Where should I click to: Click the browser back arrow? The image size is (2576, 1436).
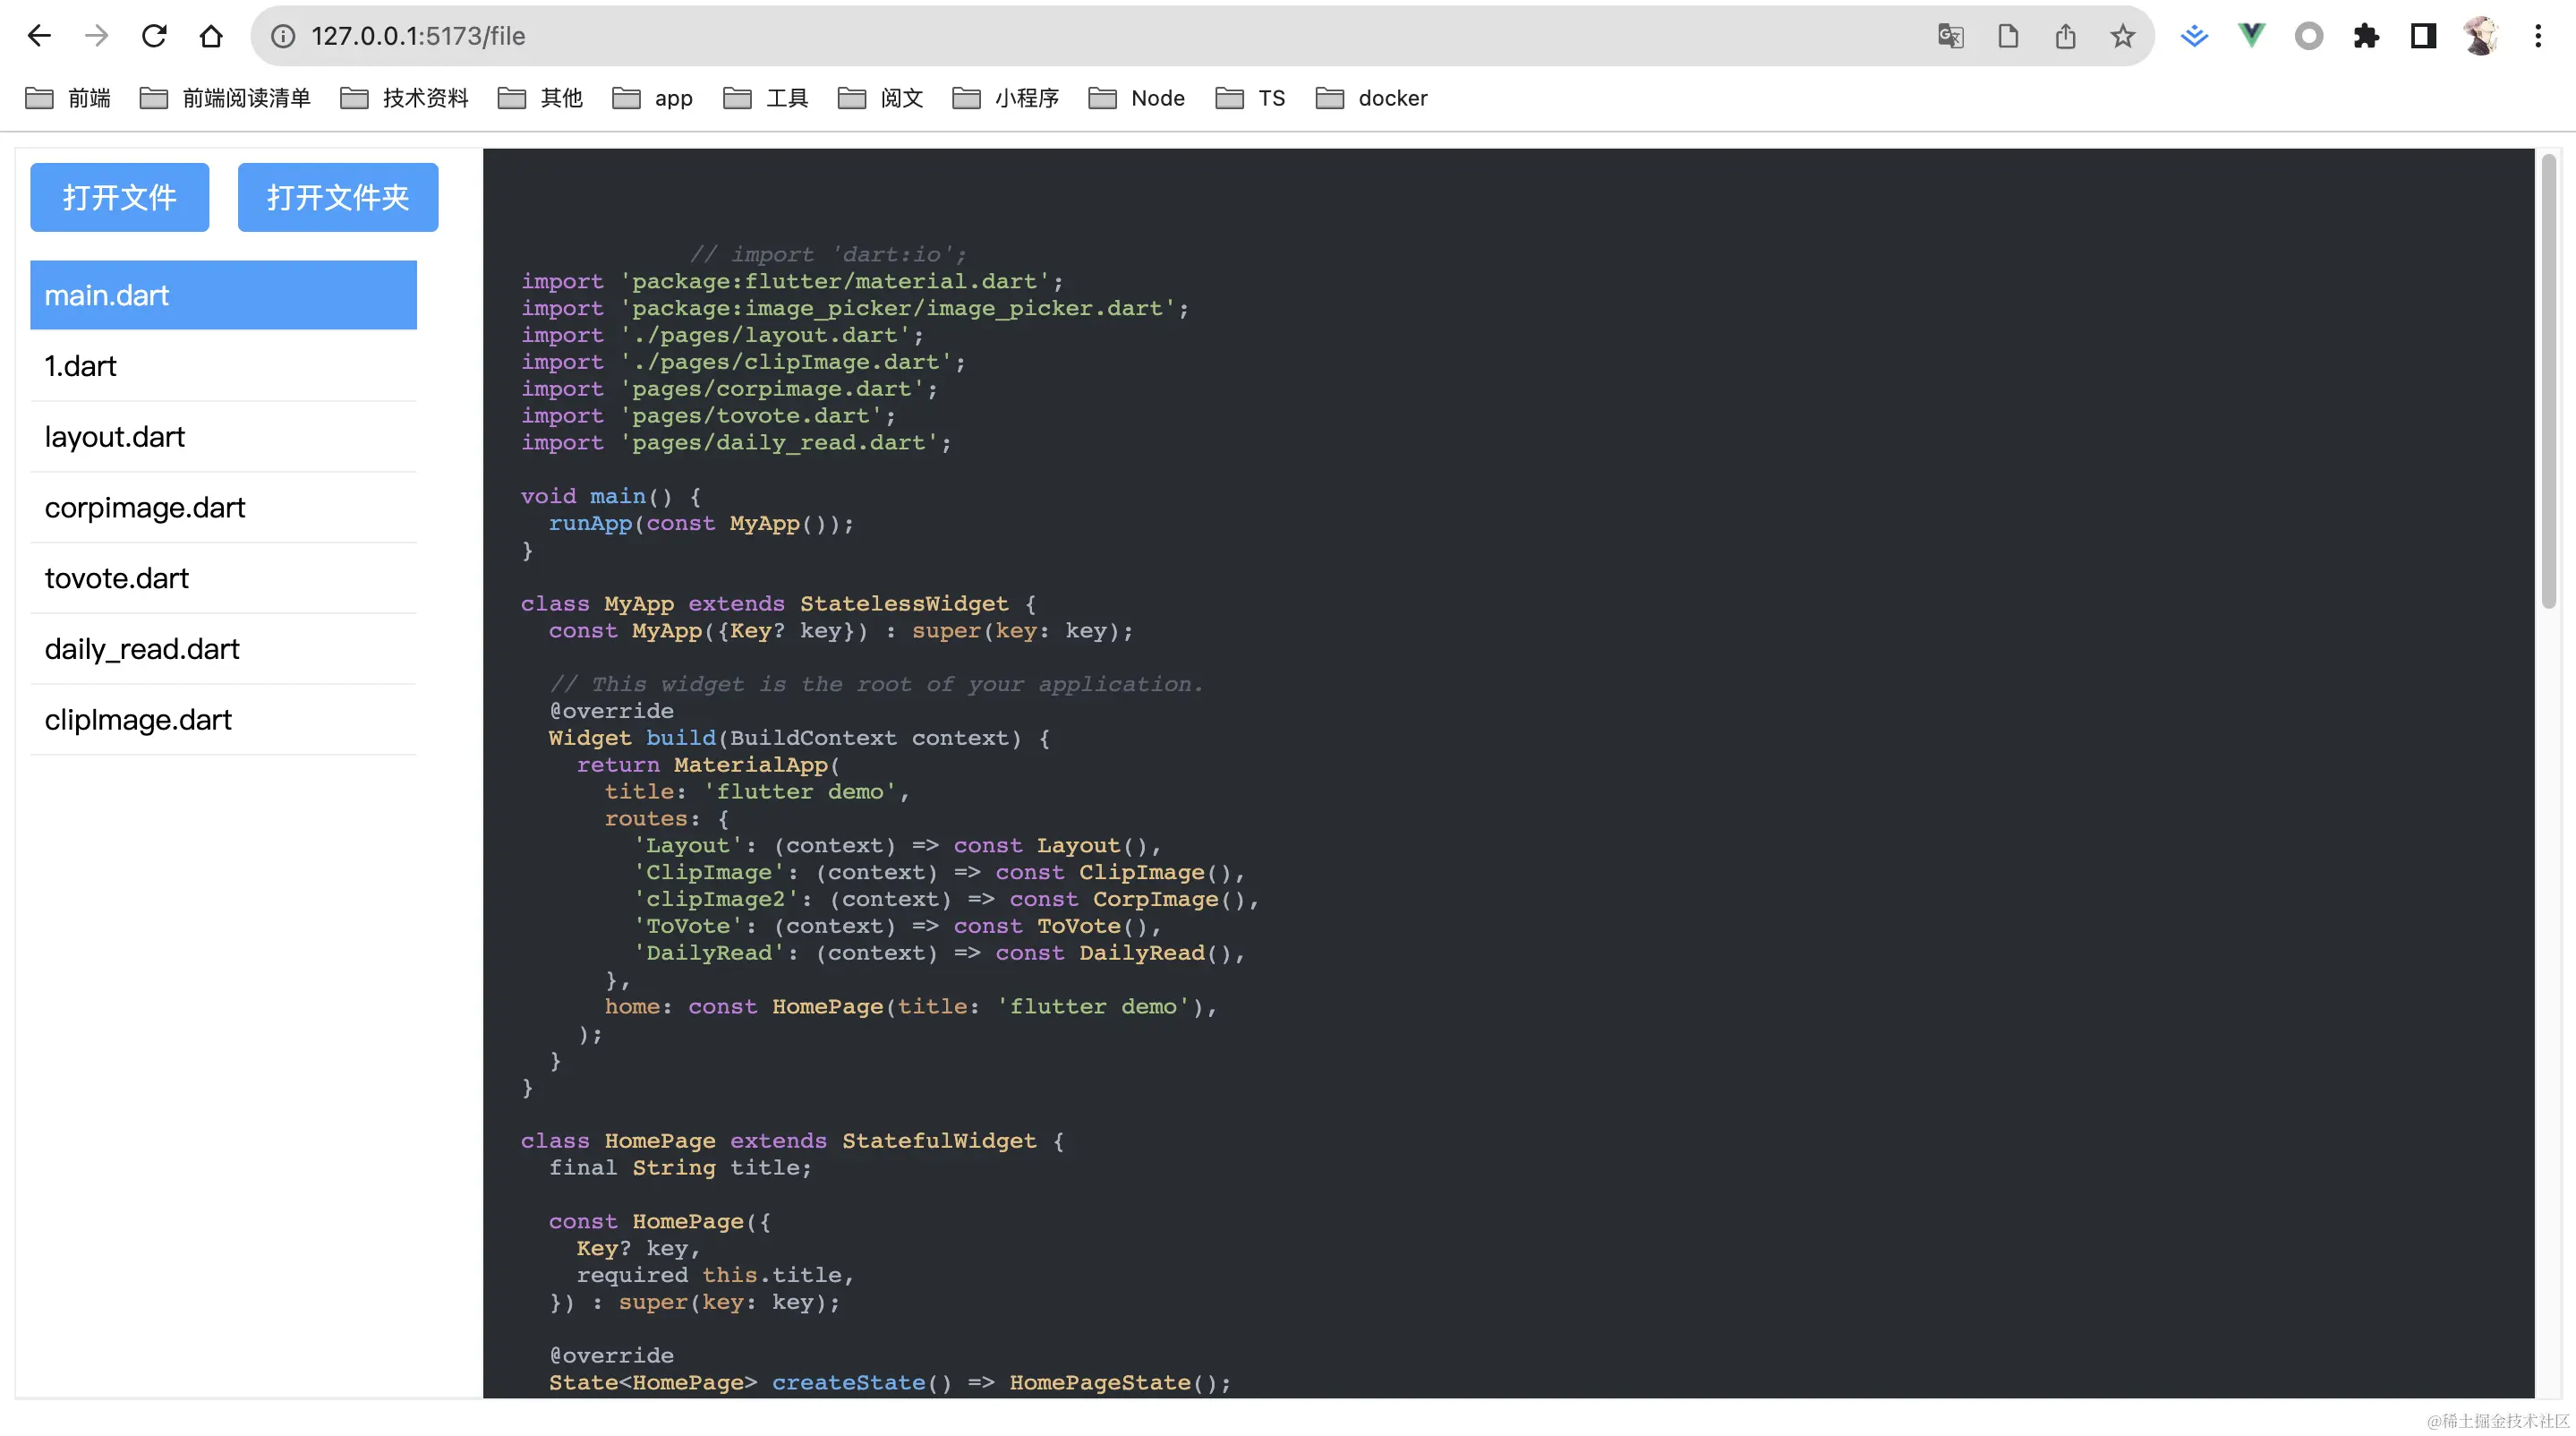[x=39, y=36]
